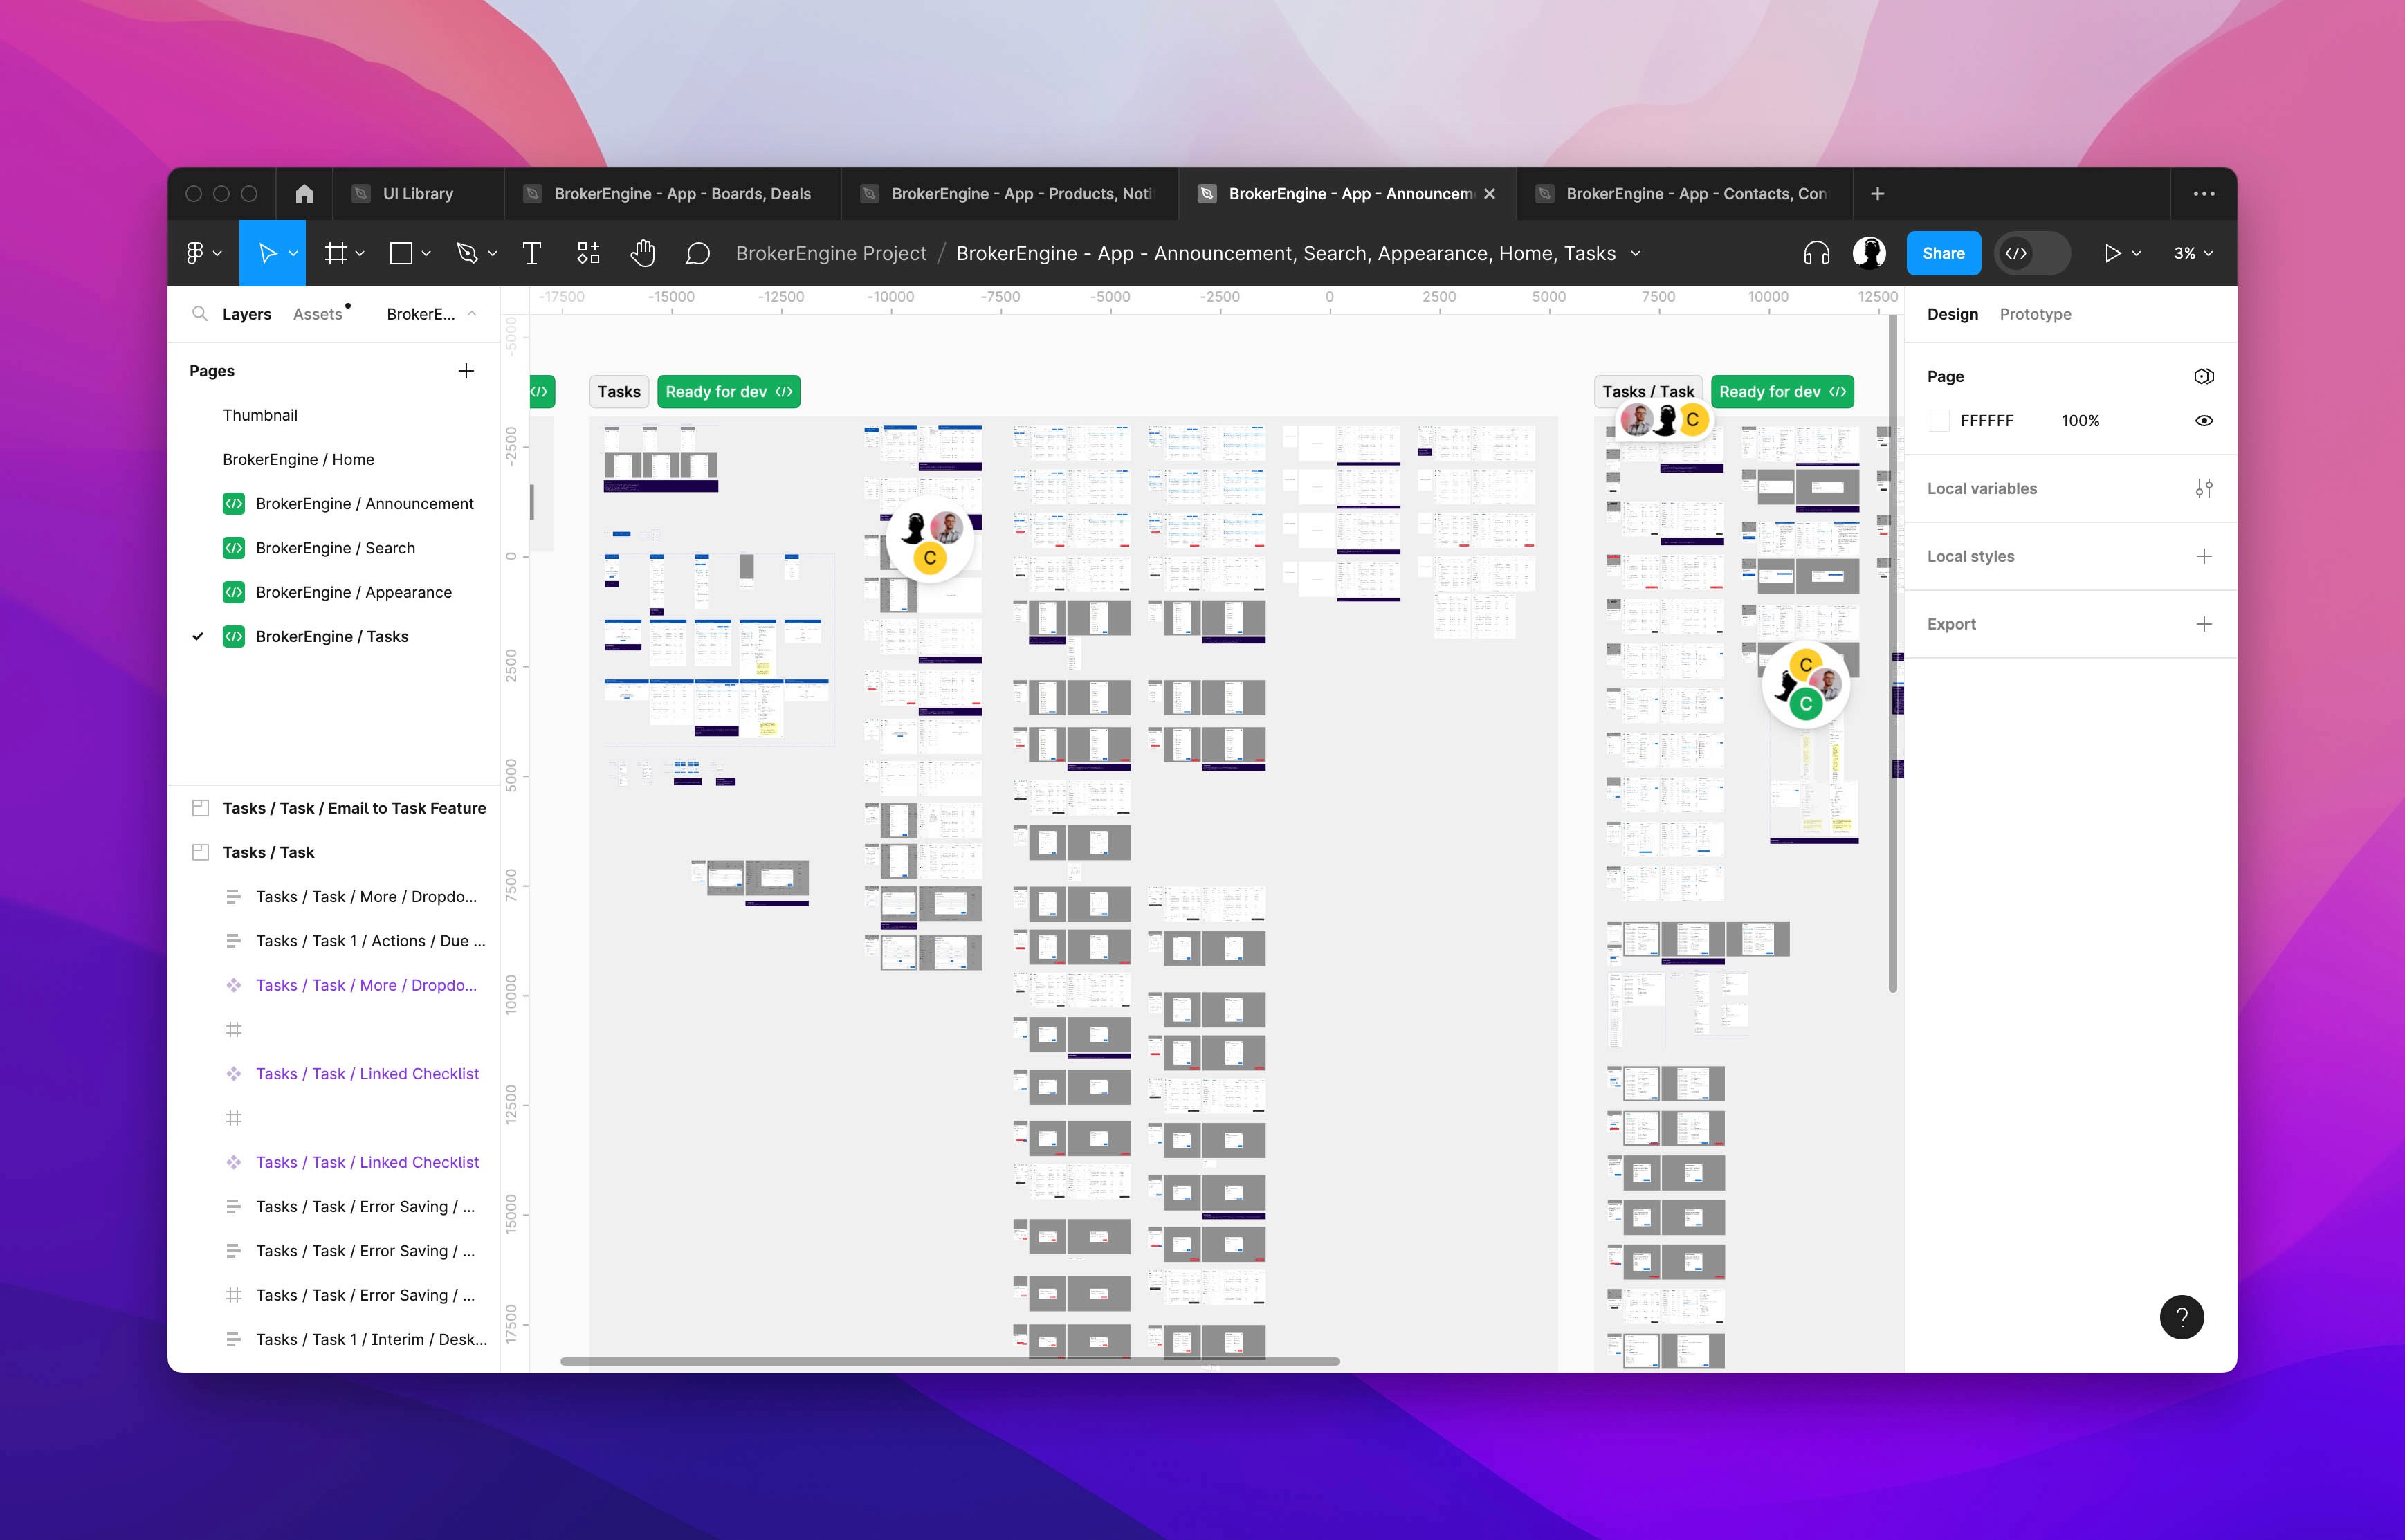Select the Pen tool

[467, 253]
